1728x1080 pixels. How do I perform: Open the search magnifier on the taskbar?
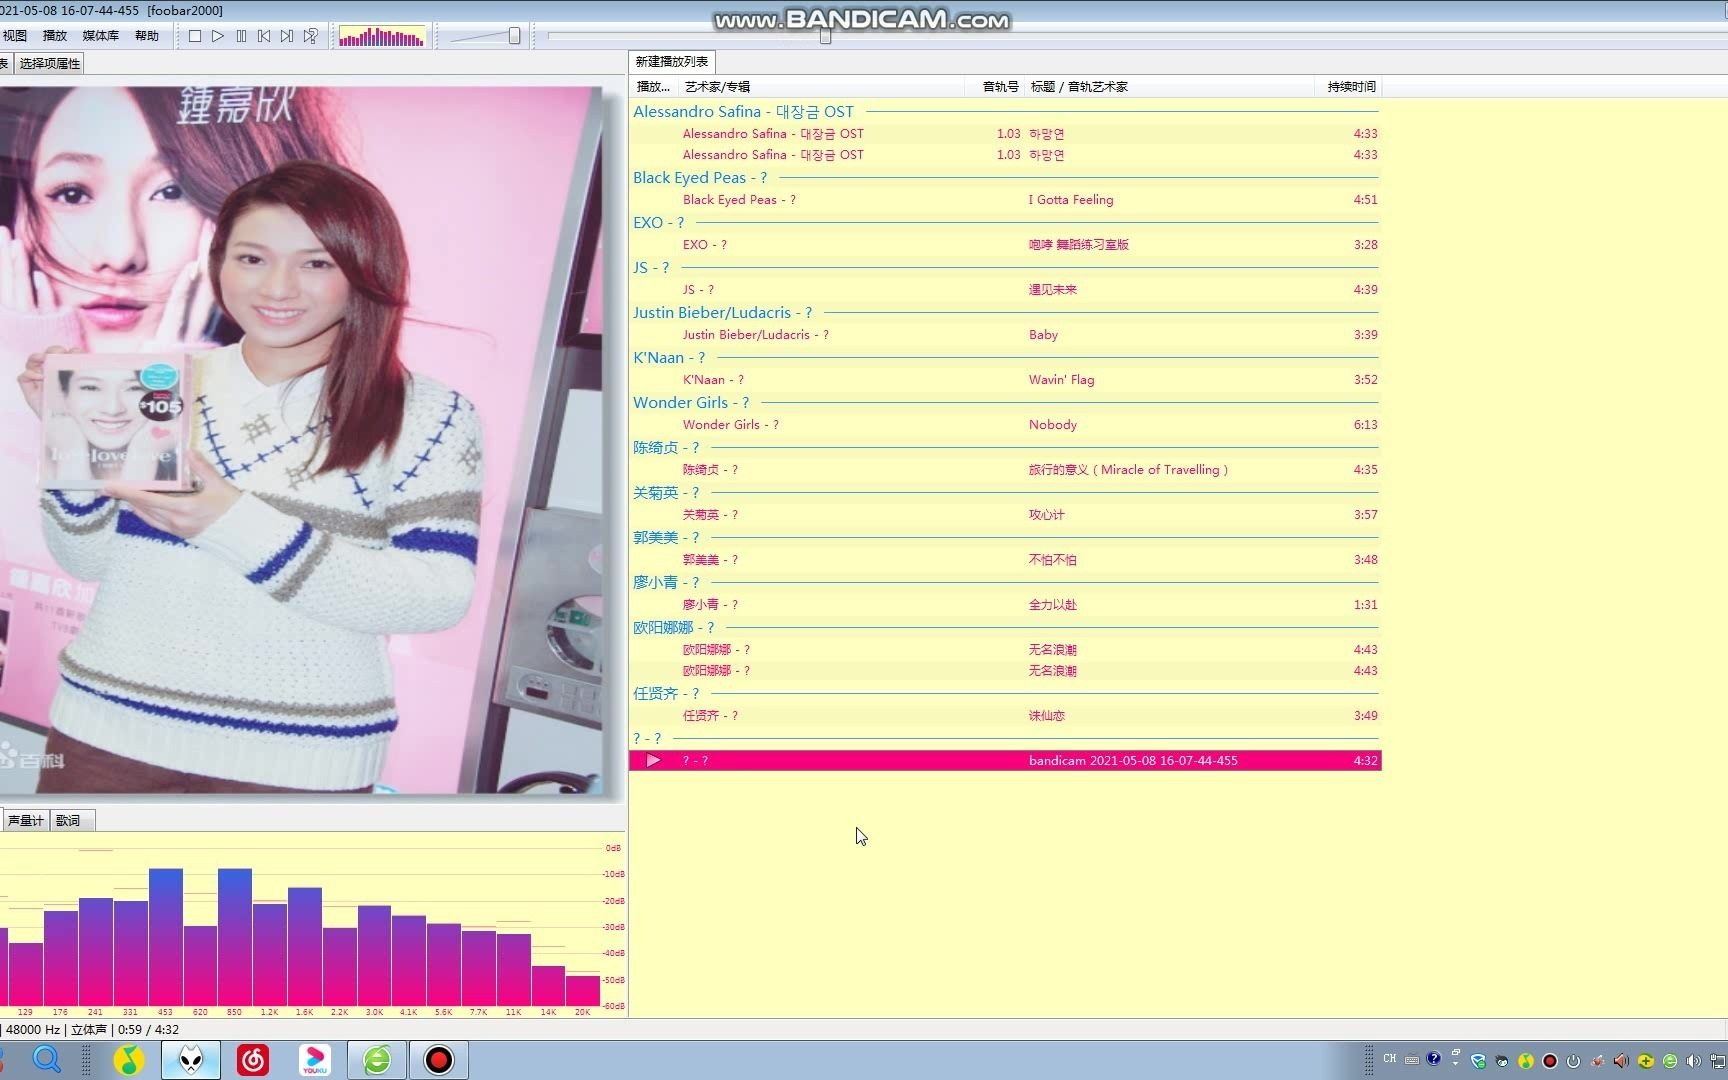point(47,1059)
